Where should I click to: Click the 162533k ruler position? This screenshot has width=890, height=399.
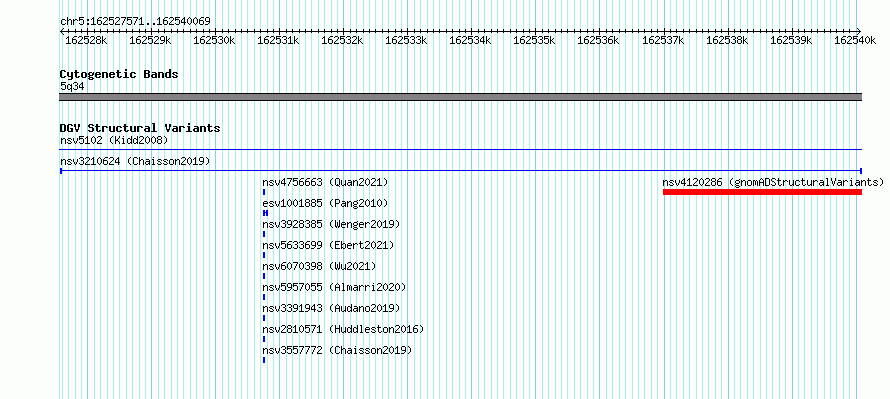tap(407, 40)
